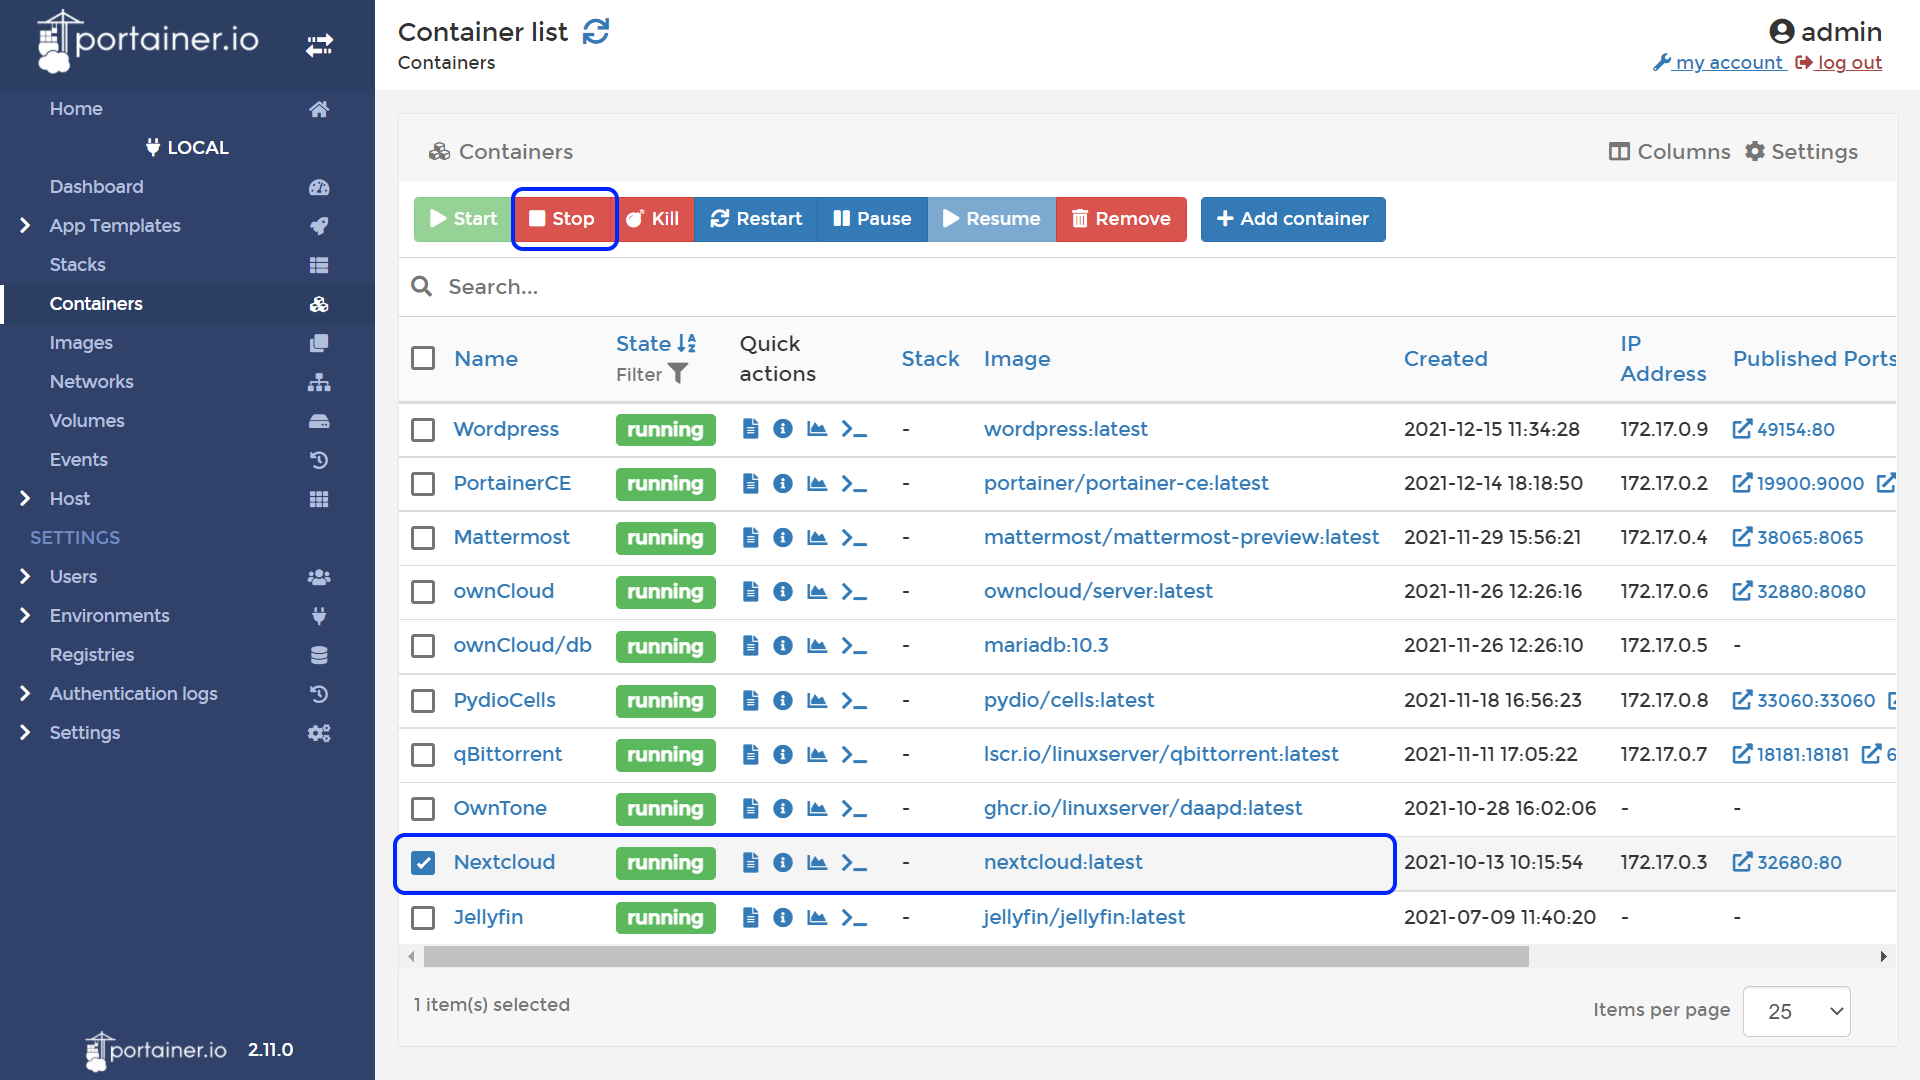The image size is (1920, 1080).
Task: Open console for qBittorrent container
Action: click(854, 754)
